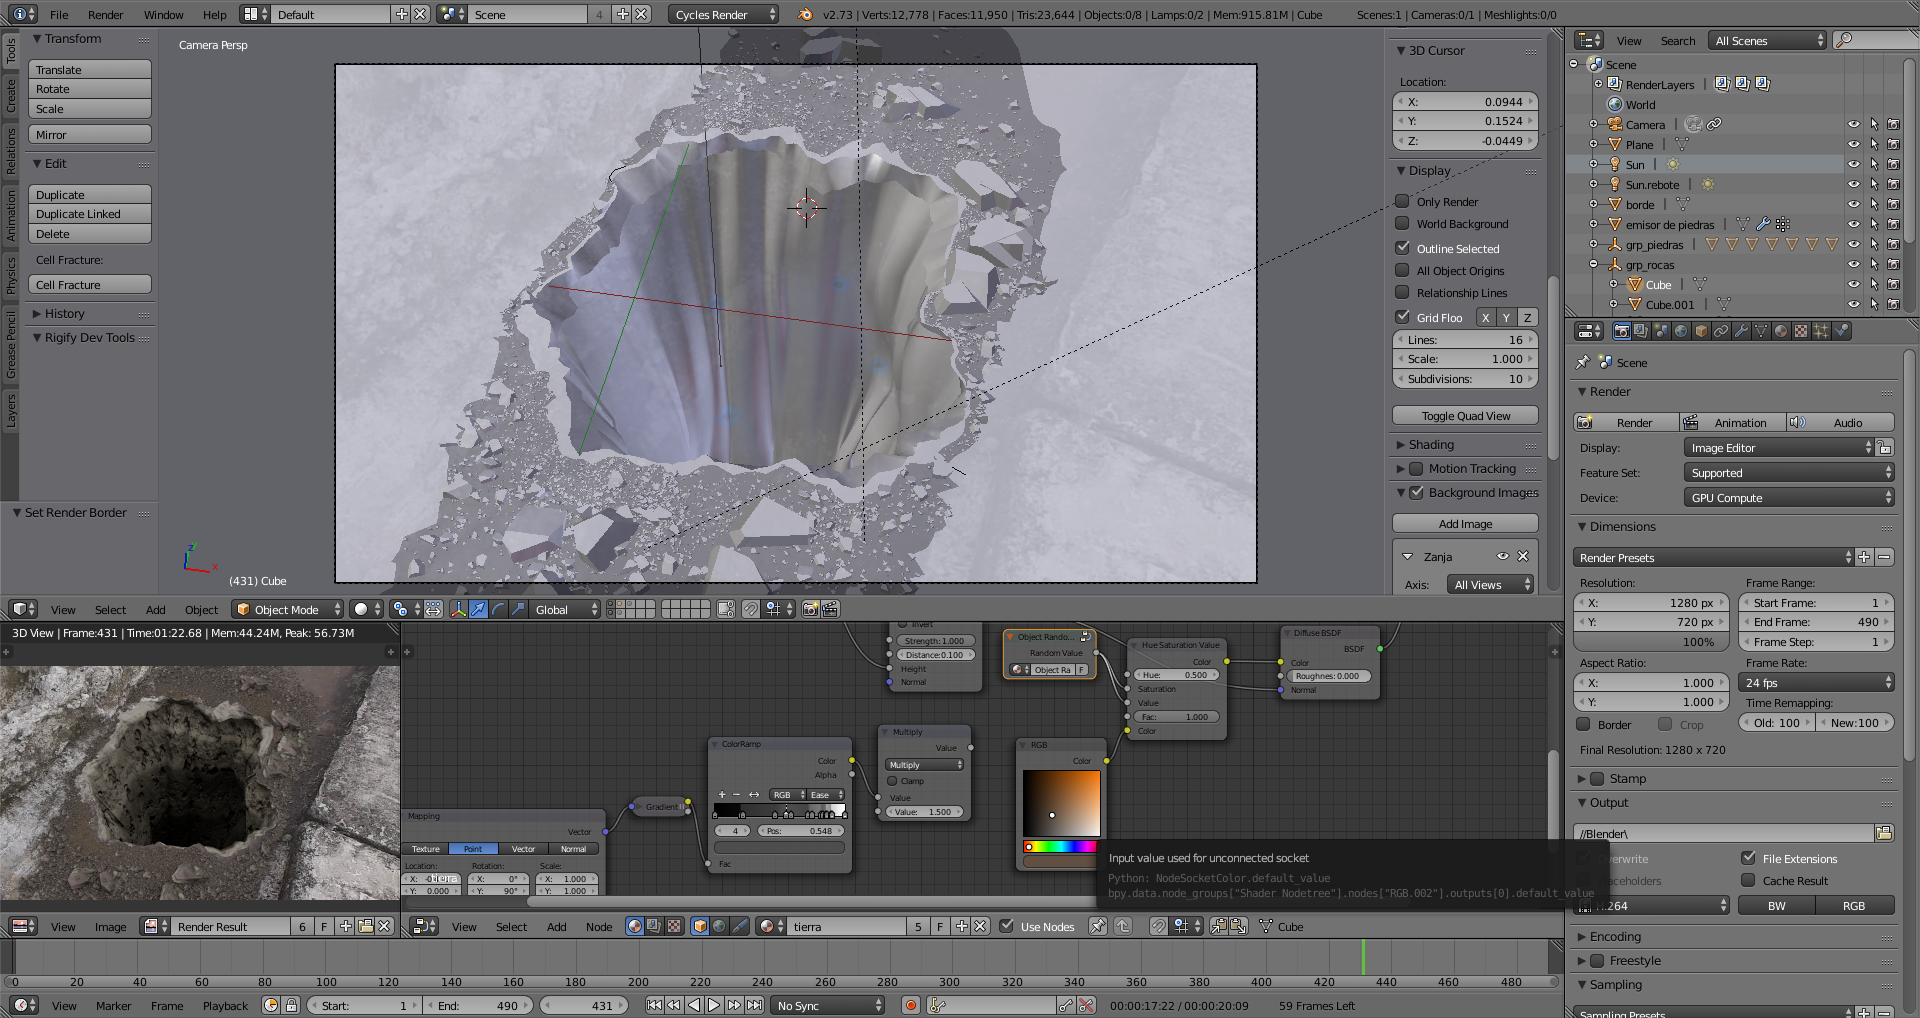Click the Toggle Quad View button
This screenshot has width=1920, height=1018.
click(x=1465, y=416)
